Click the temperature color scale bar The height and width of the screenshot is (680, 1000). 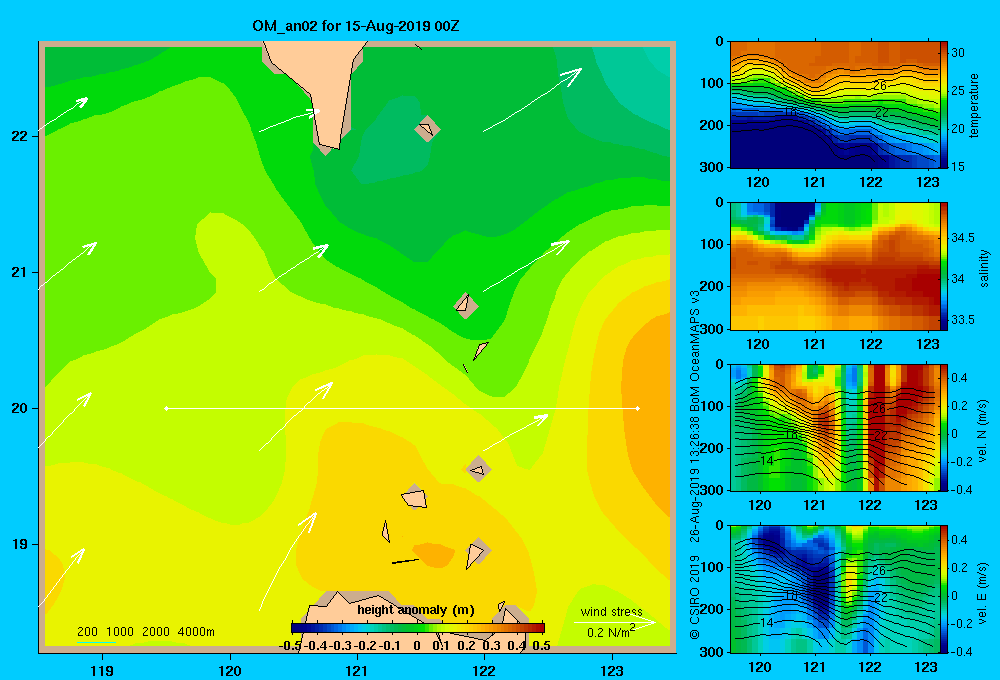tap(944, 104)
